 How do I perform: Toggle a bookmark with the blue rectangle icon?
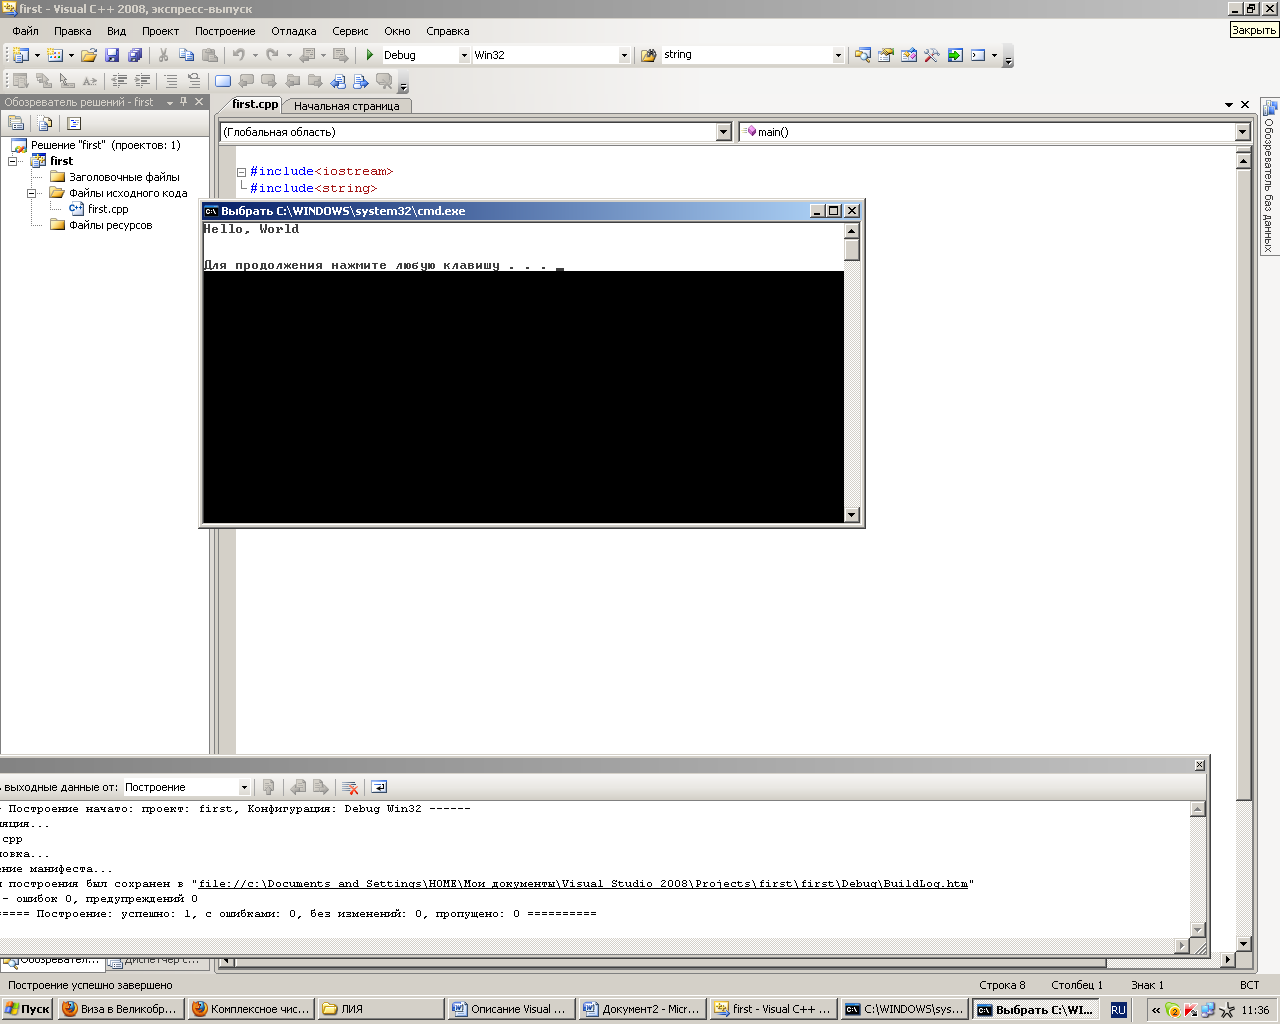click(x=223, y=81)
